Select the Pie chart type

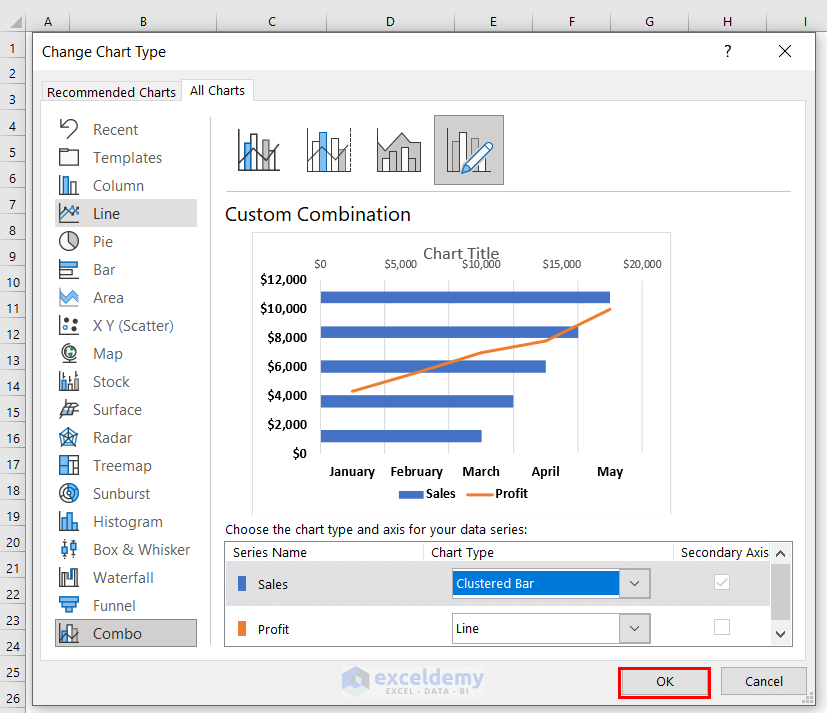[107, 241]
